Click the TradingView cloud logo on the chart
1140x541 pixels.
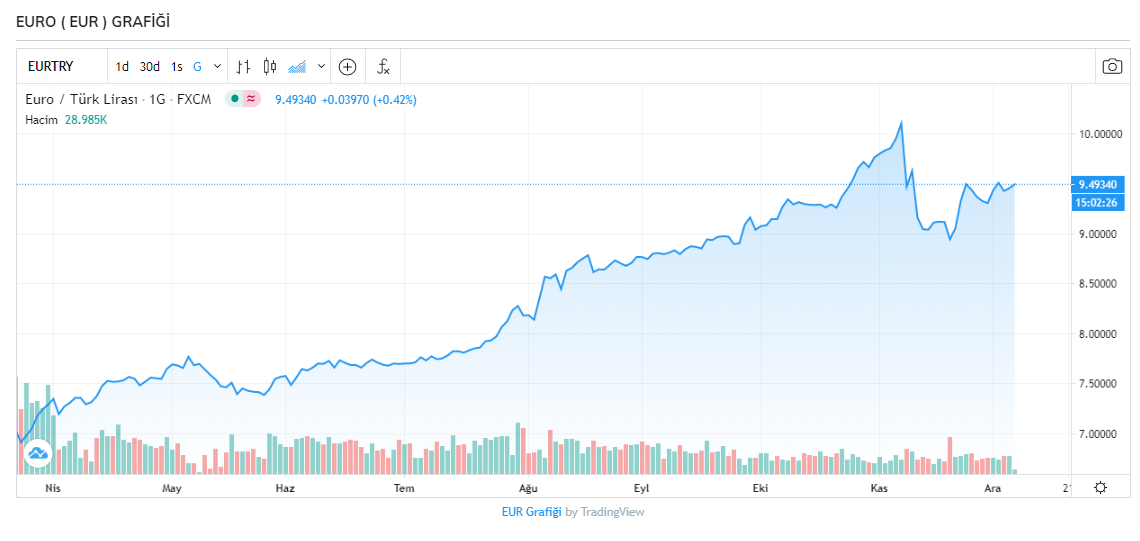click(x=38, y=454)
